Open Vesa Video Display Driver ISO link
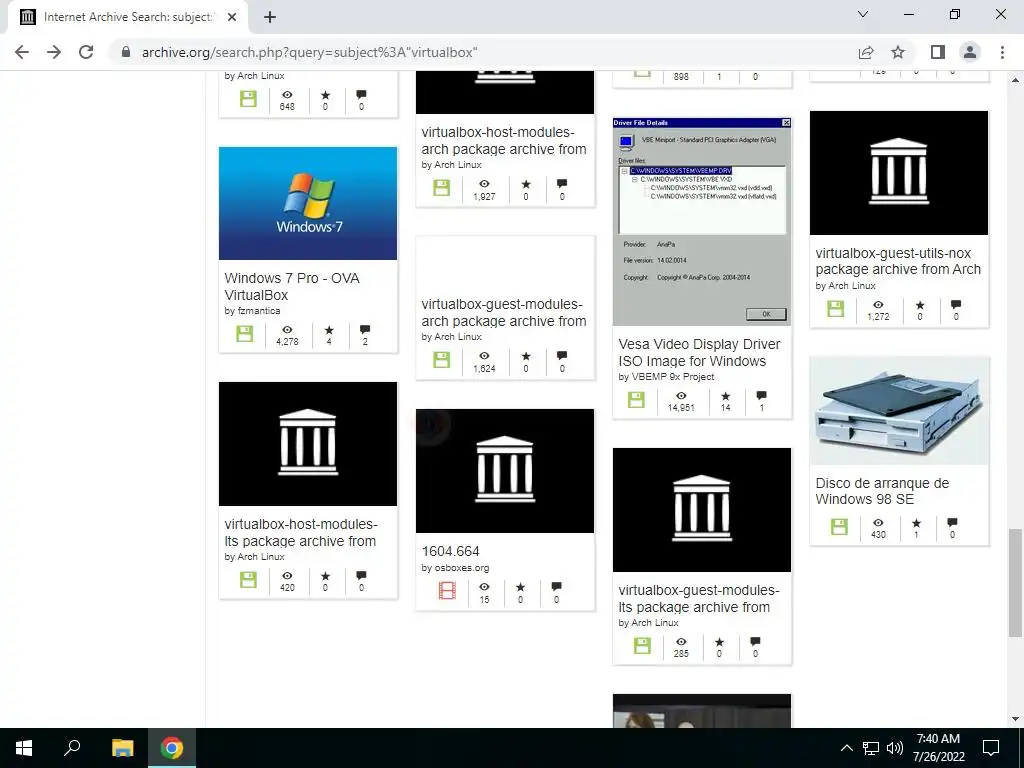 [x=699, y=353]
